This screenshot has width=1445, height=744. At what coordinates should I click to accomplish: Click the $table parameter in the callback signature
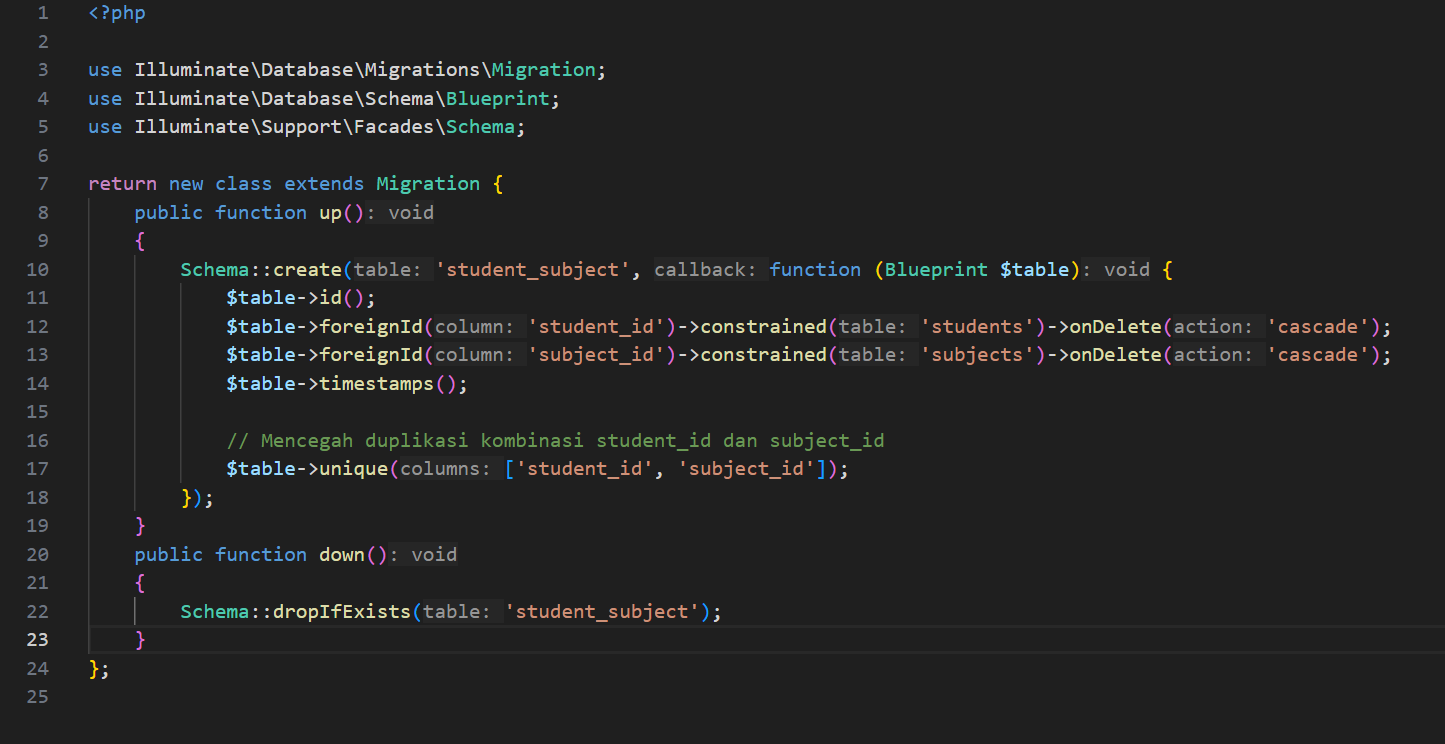tap(1033, 270)
